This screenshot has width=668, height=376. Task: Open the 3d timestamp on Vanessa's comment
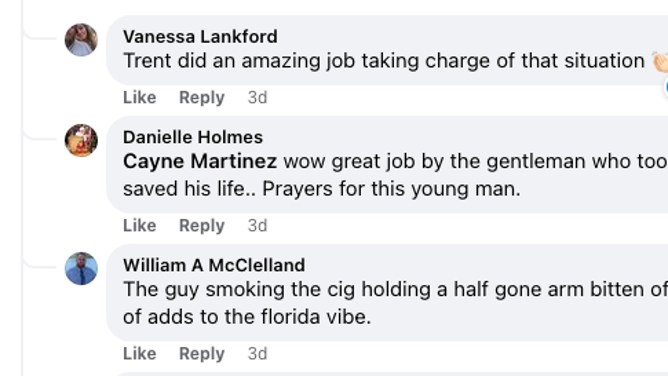pyautogui.click(x=257, y=98)
